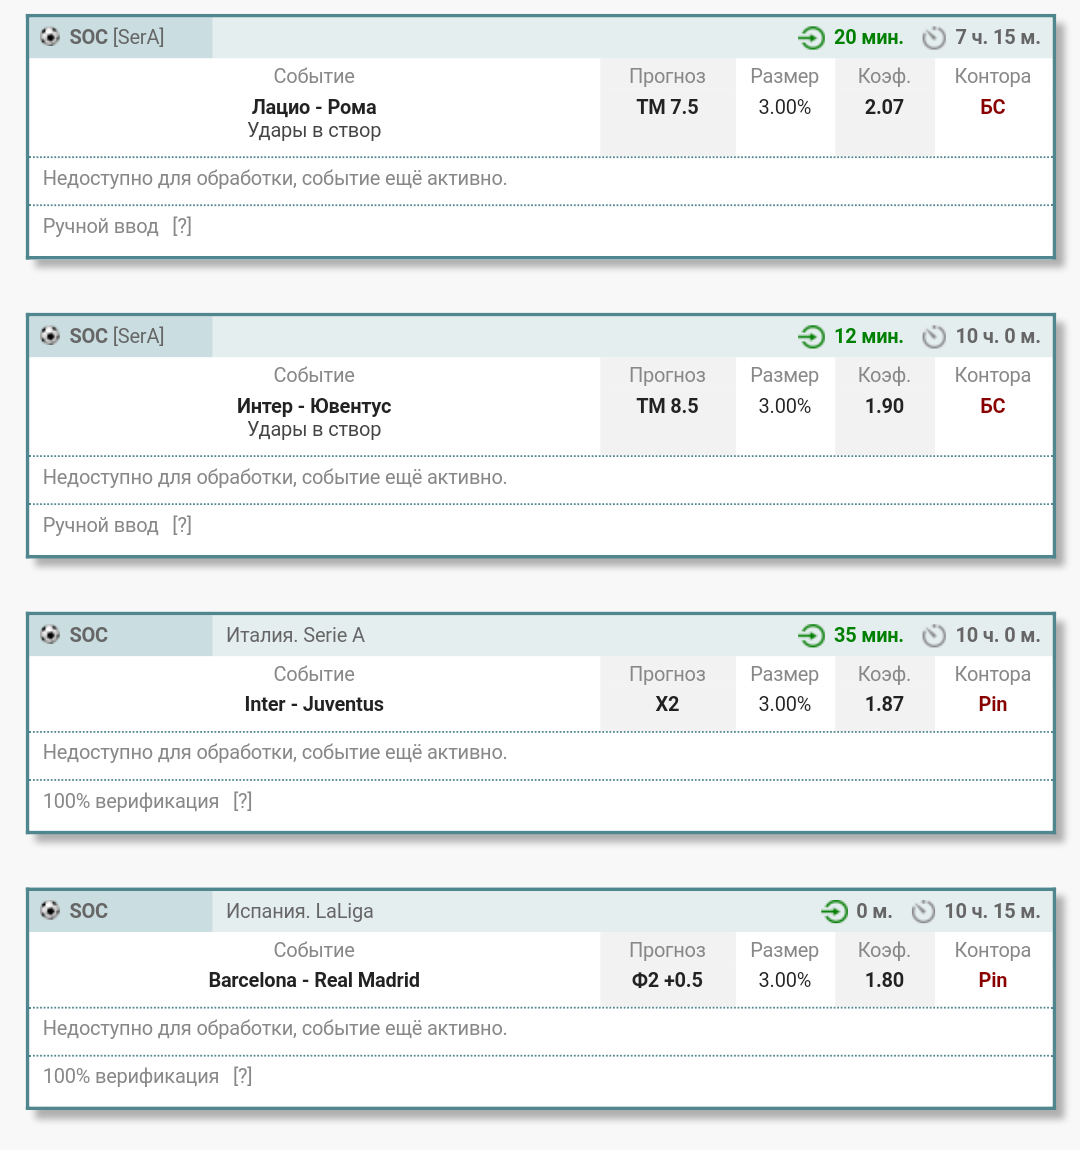Click the Лацио - Рома event title
Viewport: 1080px width, 1150px height.
[314, 107]
